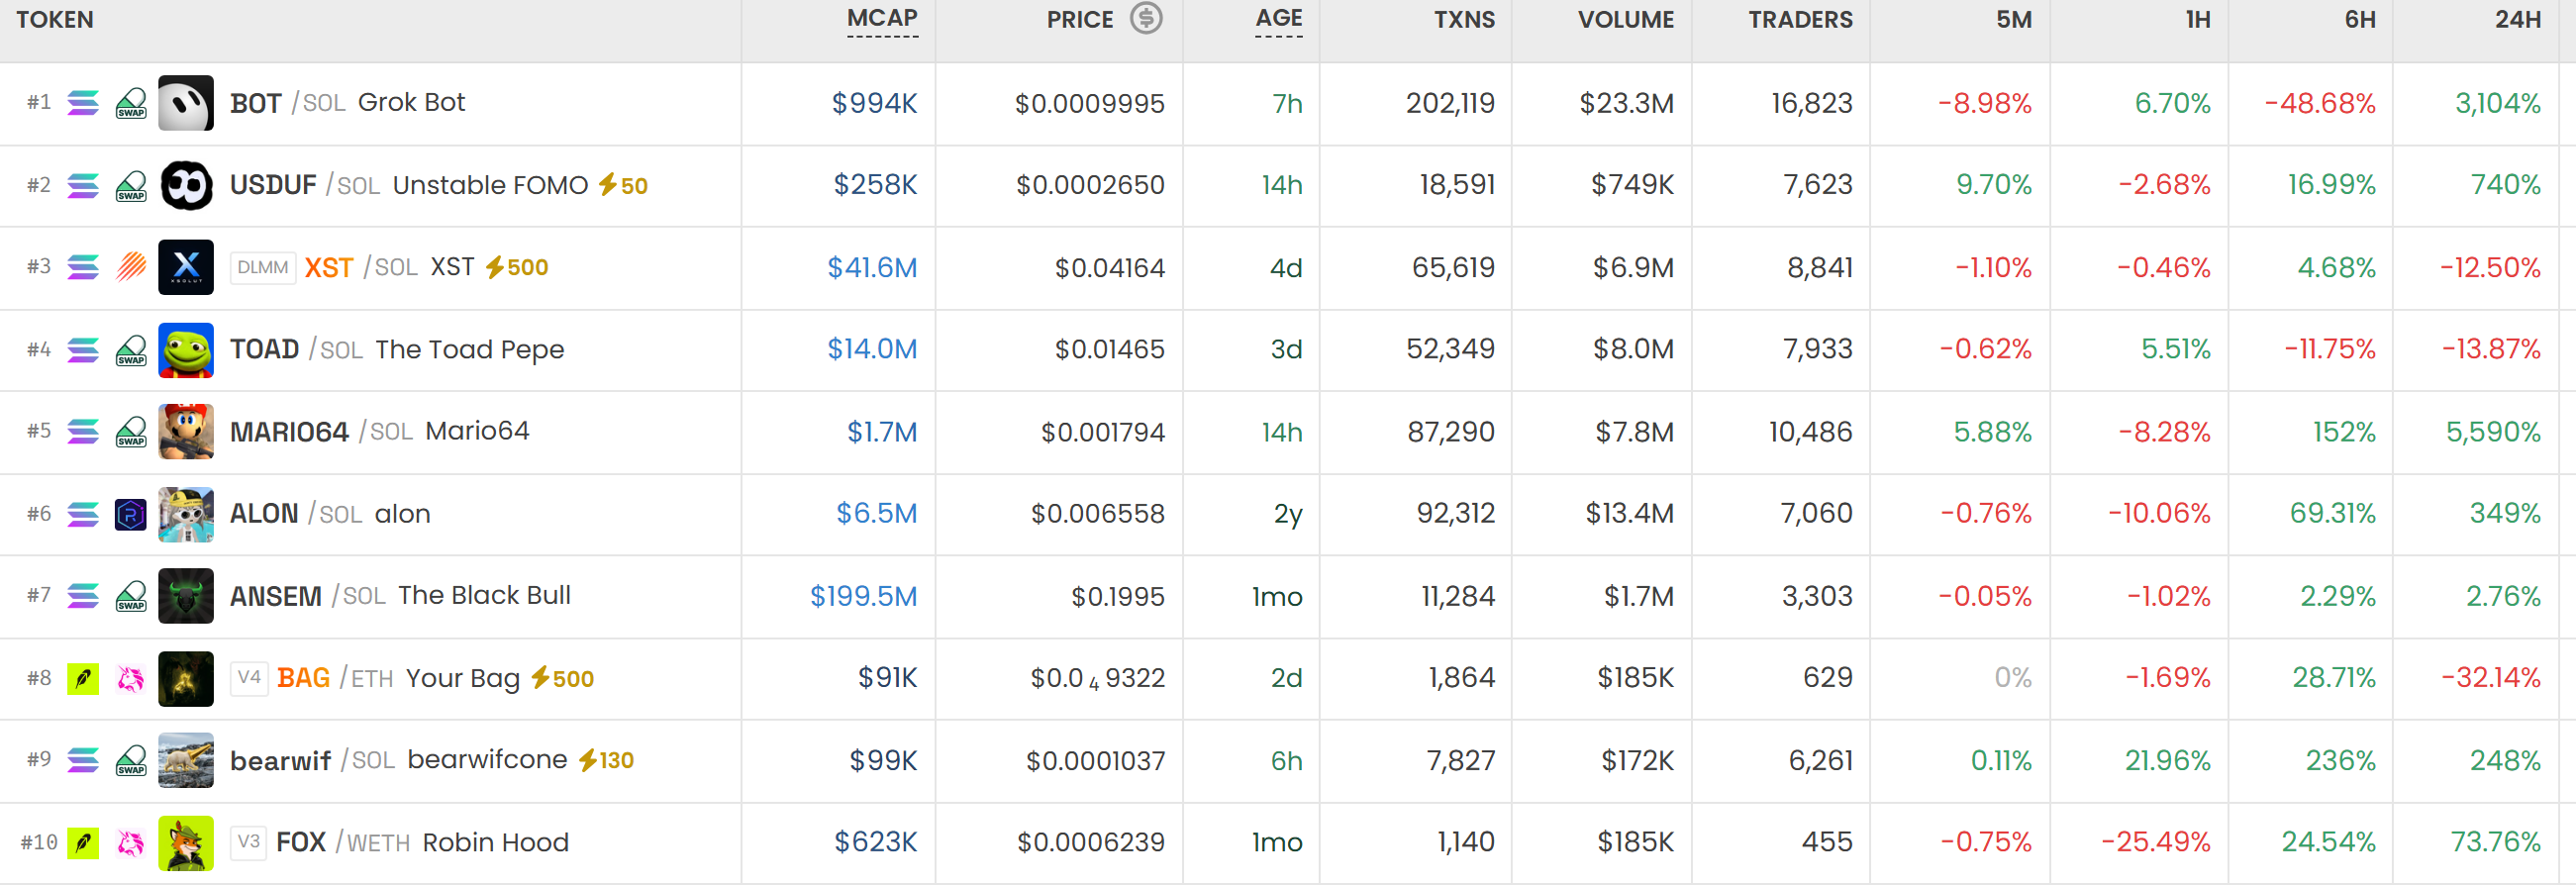Click the $23.3M volume value

(x=1626, y=103)
